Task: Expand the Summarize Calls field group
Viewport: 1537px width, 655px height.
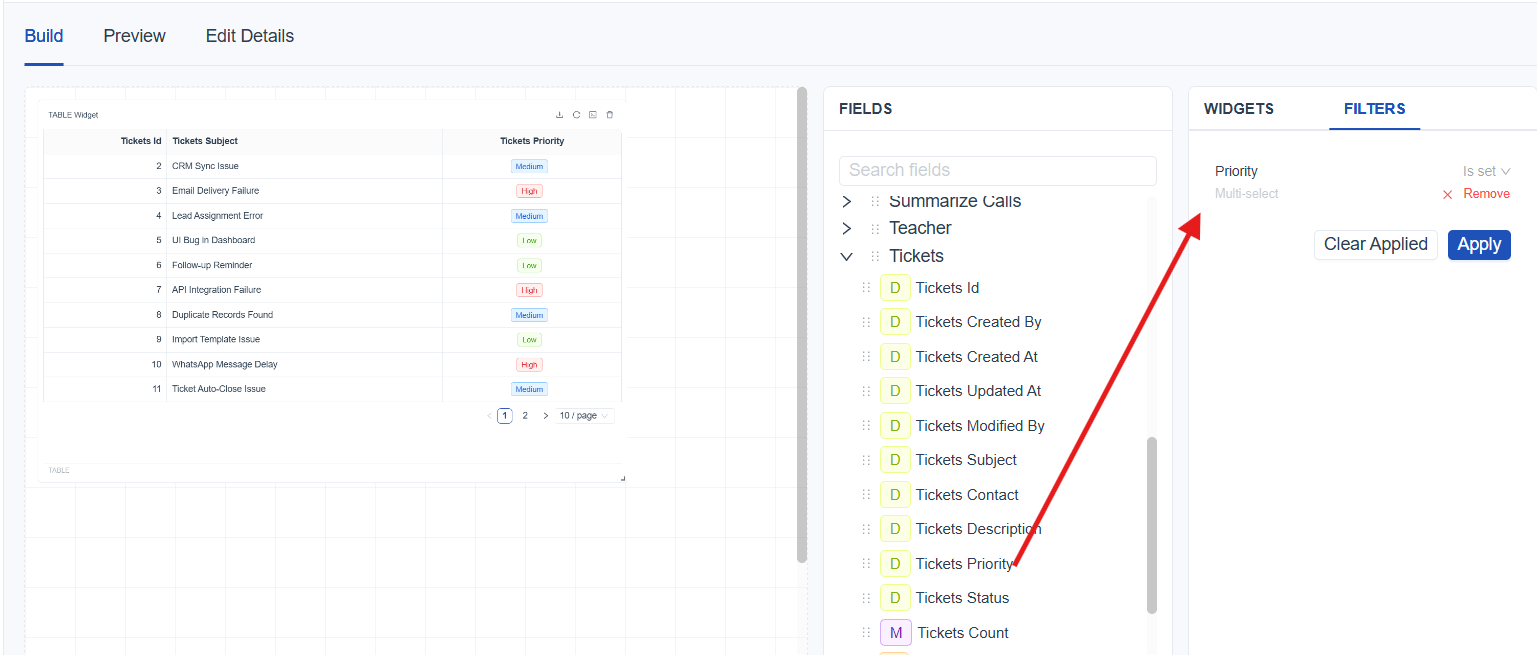Action: [847, 202]
